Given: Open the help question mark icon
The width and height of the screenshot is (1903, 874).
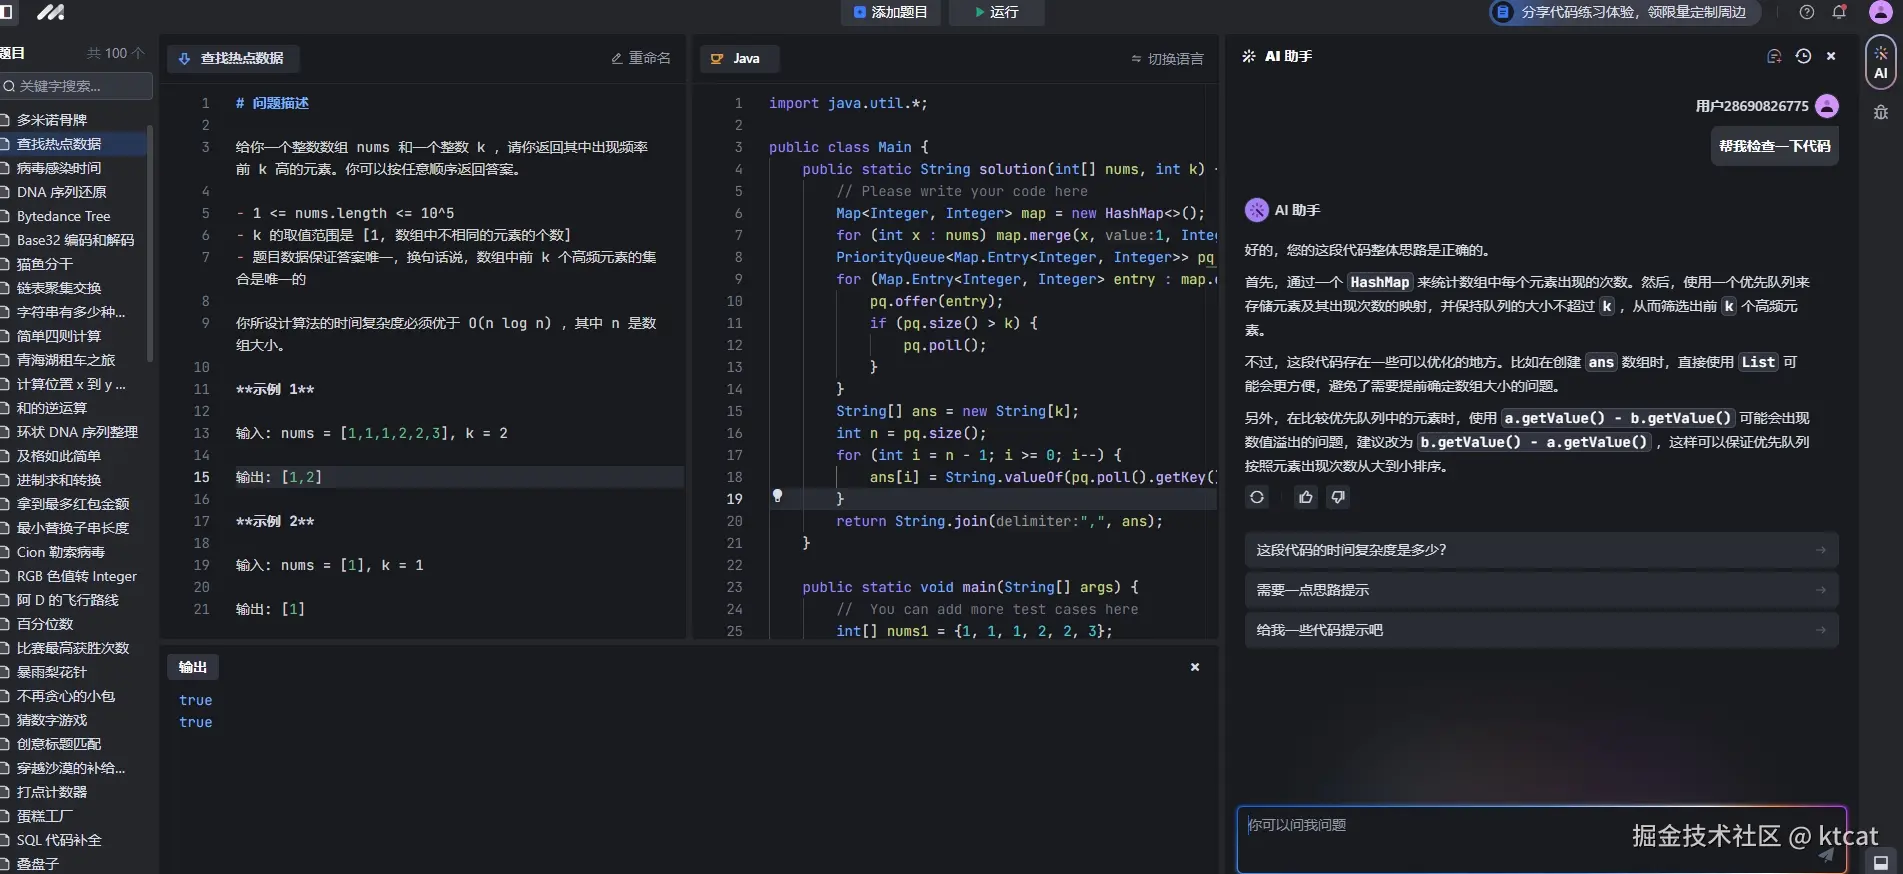Looking at the screenshot, I should coord(1806,12).
